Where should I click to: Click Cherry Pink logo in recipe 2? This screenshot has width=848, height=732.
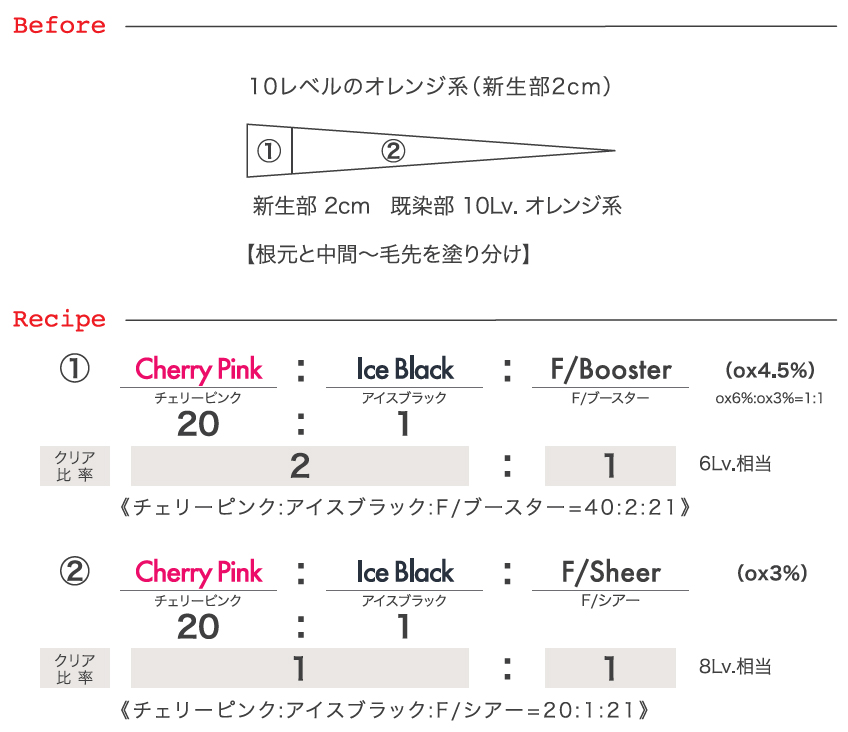198,573
